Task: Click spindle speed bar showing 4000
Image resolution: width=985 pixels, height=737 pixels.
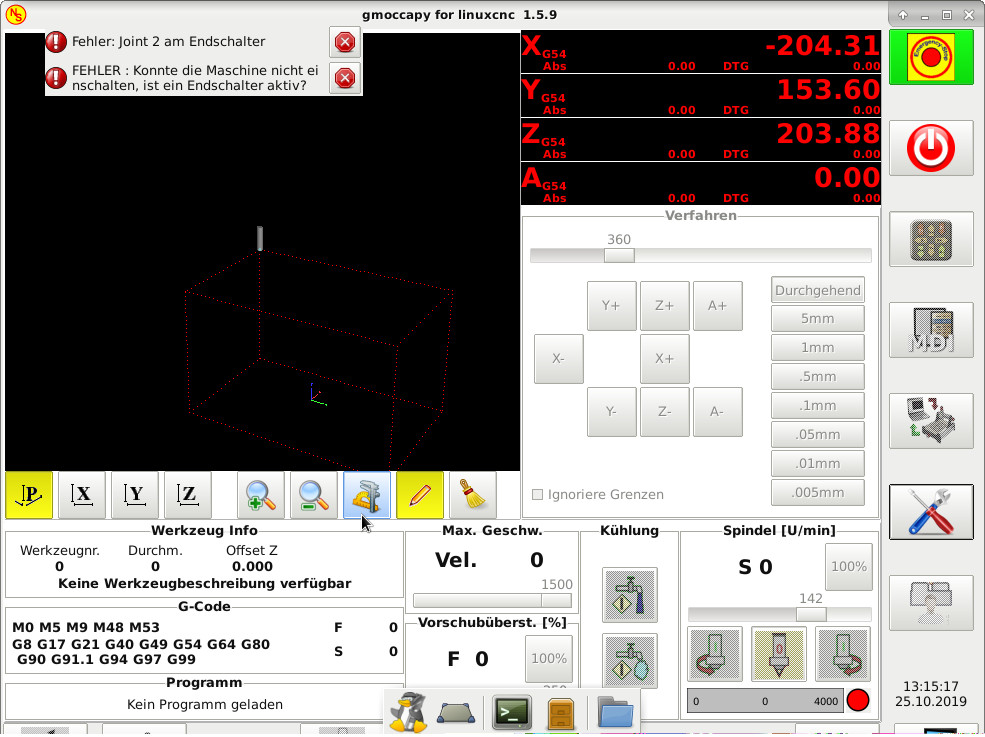Action: coord(766,701)
